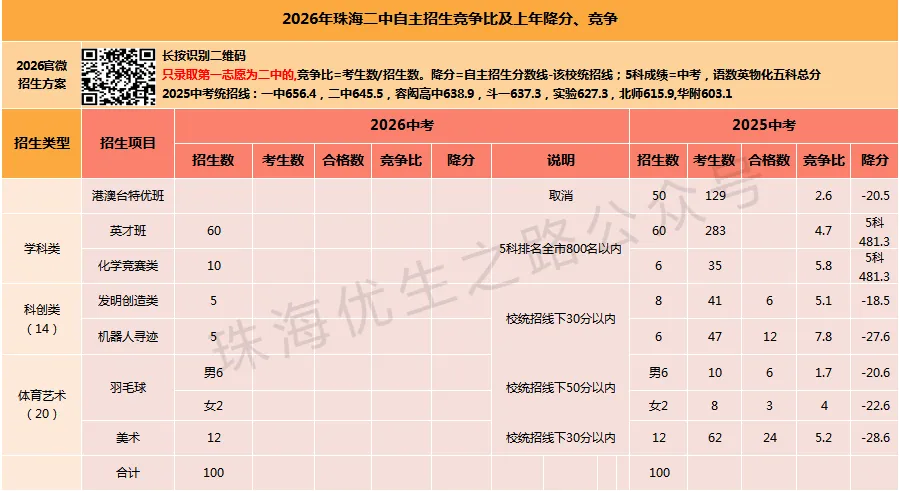The width and height of the screenshot is (899, 491).
Task: Click the 长按识别二维码 text
Action: pos(204,56)
